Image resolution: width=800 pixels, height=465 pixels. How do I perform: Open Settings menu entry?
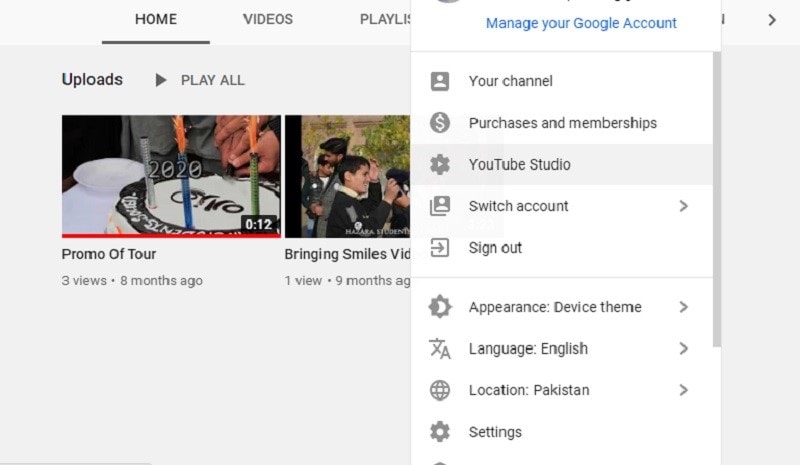[x=562, y=432]
